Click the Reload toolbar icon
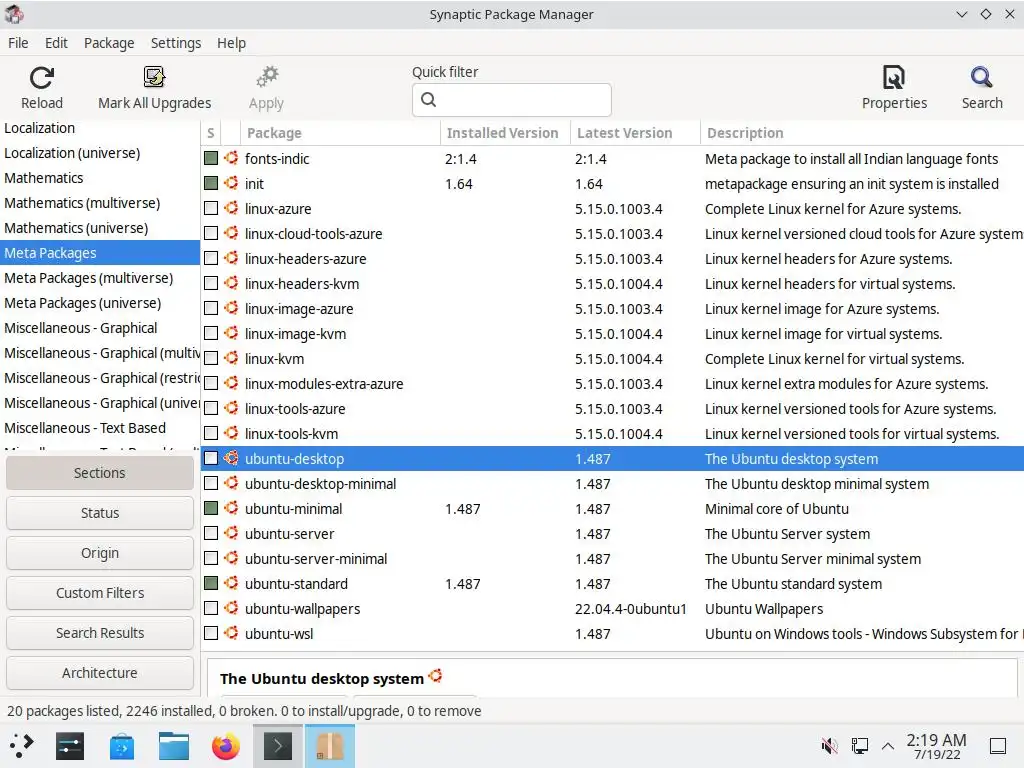 point(42,78)
